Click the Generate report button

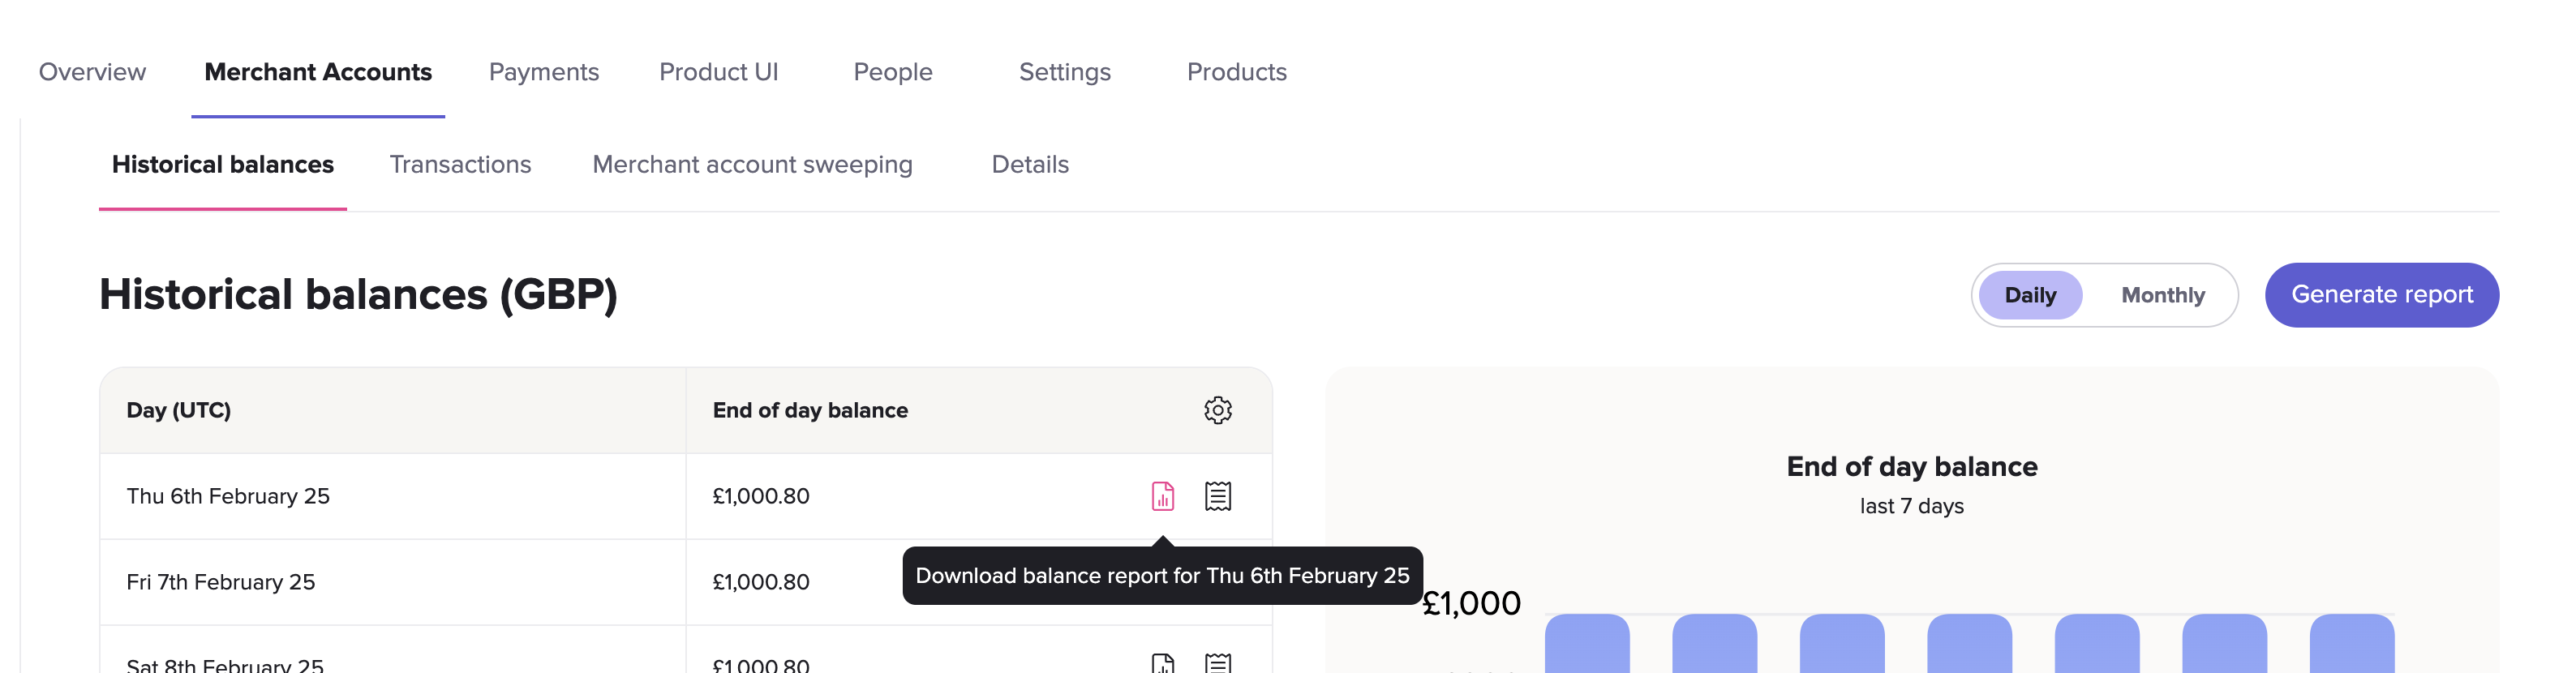pyautogui.click(x=2381, y=295)
